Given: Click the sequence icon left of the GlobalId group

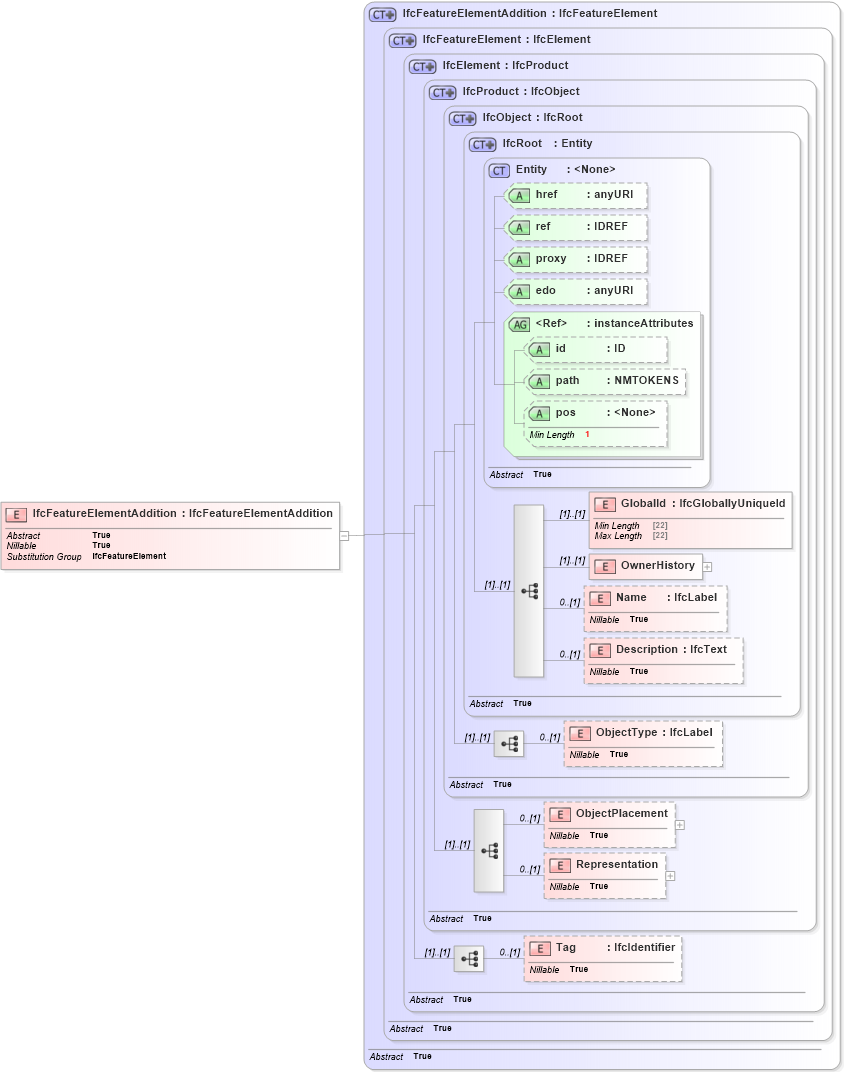Looking at the screenshot, I should point(529,590).
